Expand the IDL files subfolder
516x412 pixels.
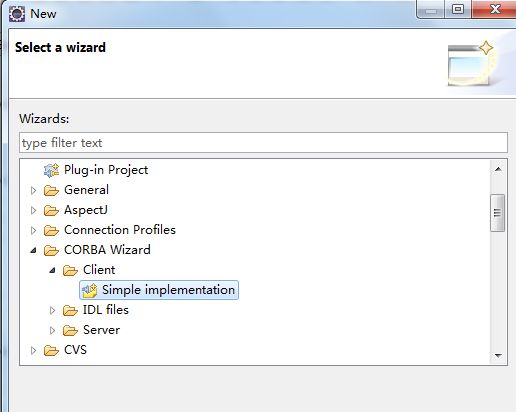tap(52, 310)
